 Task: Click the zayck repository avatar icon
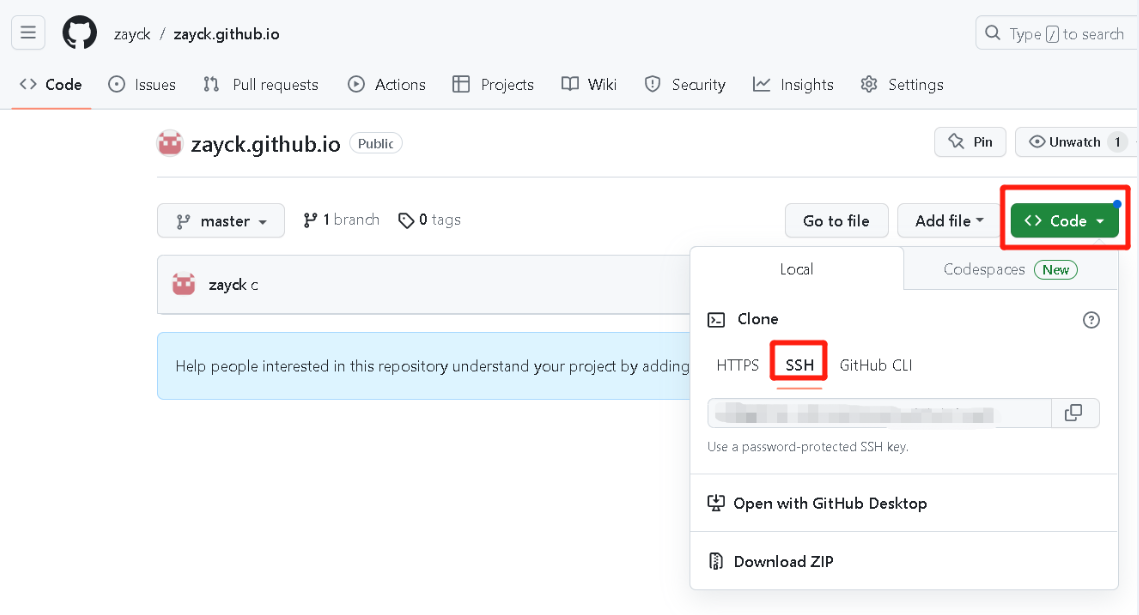click(170, 143)
